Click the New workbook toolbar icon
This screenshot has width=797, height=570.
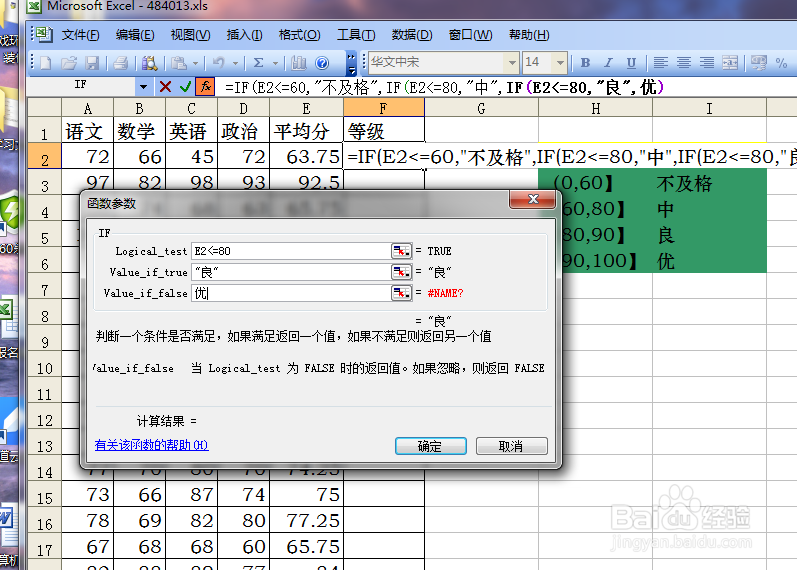coord(46,63)
